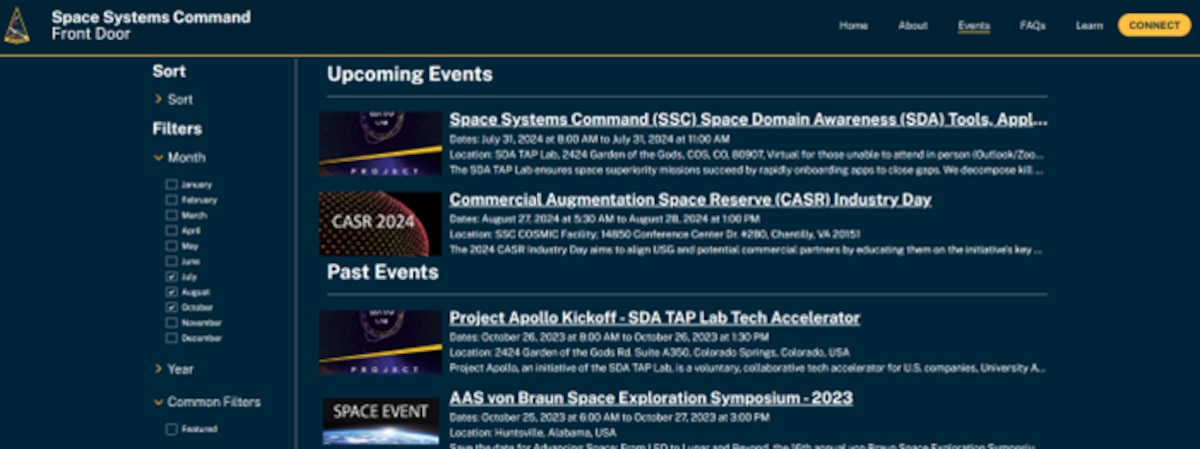This screenshot has height=449, width=1200.
Task: Check the Featured common filter
Action: 172,429
